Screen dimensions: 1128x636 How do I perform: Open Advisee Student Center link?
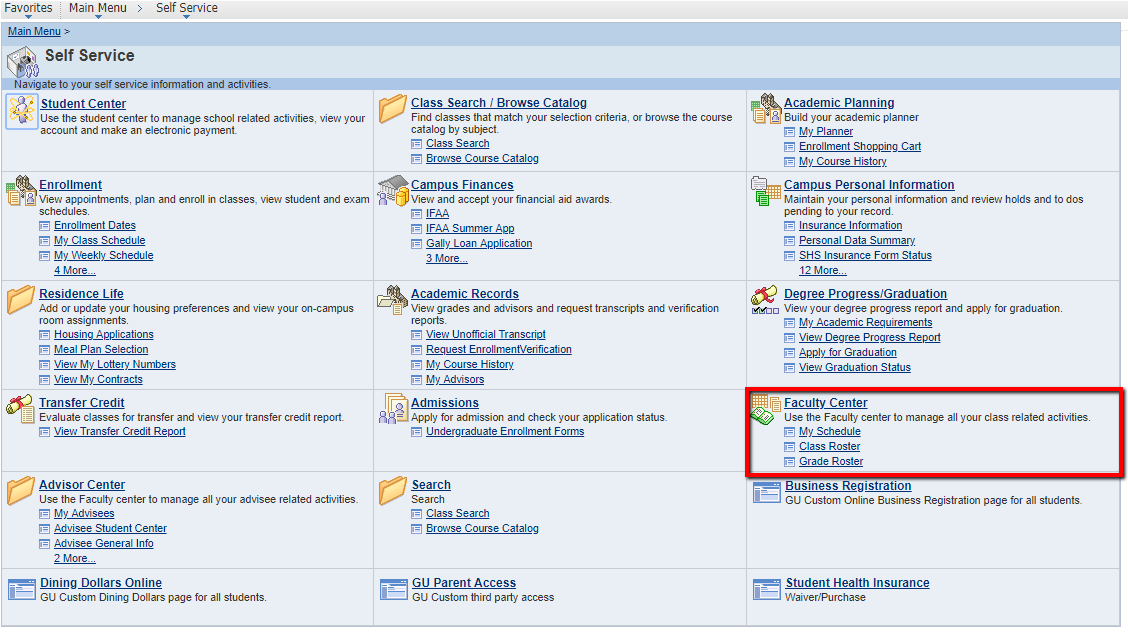[110, 529]
